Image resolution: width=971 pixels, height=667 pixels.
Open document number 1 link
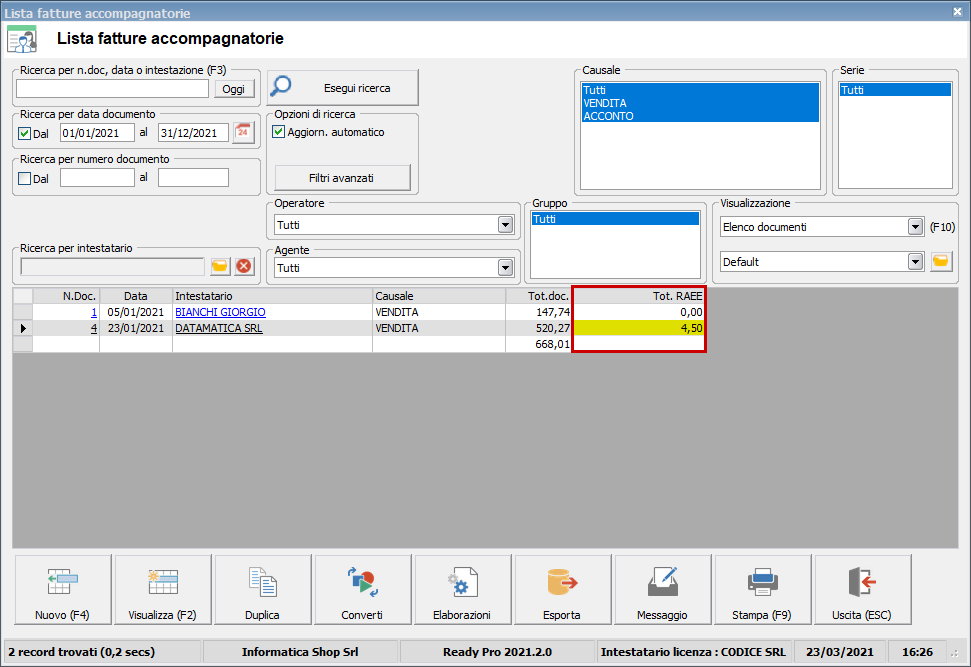coord(94,312)
